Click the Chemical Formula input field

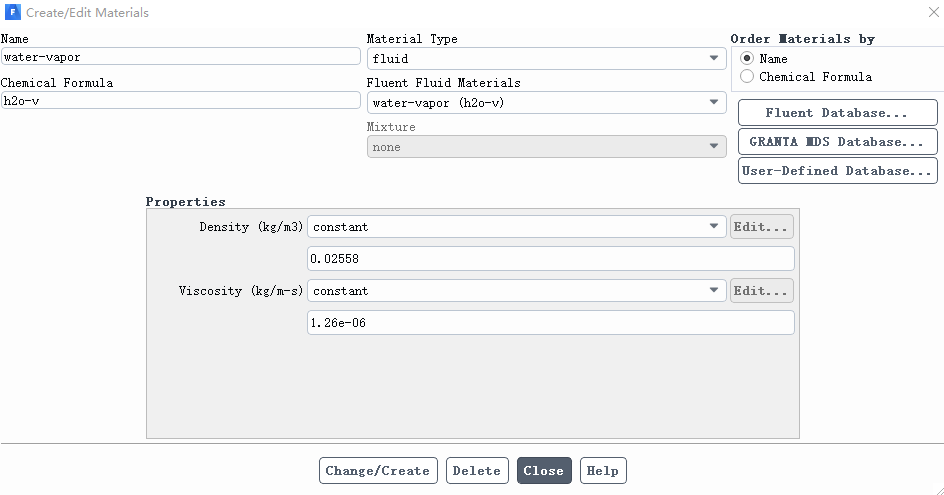181,101
